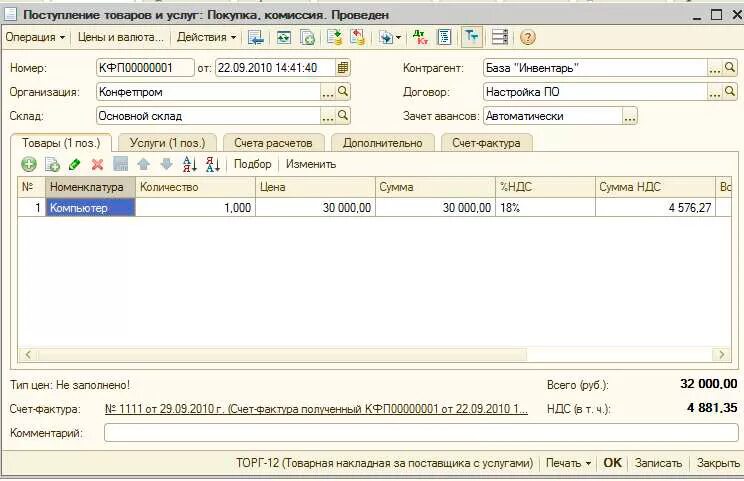Image resolution: width=744 pixels, height=481 pixels.
Task: Open the Счета расчетов tab
Action: pyautogui.click(x=273, y=143)
